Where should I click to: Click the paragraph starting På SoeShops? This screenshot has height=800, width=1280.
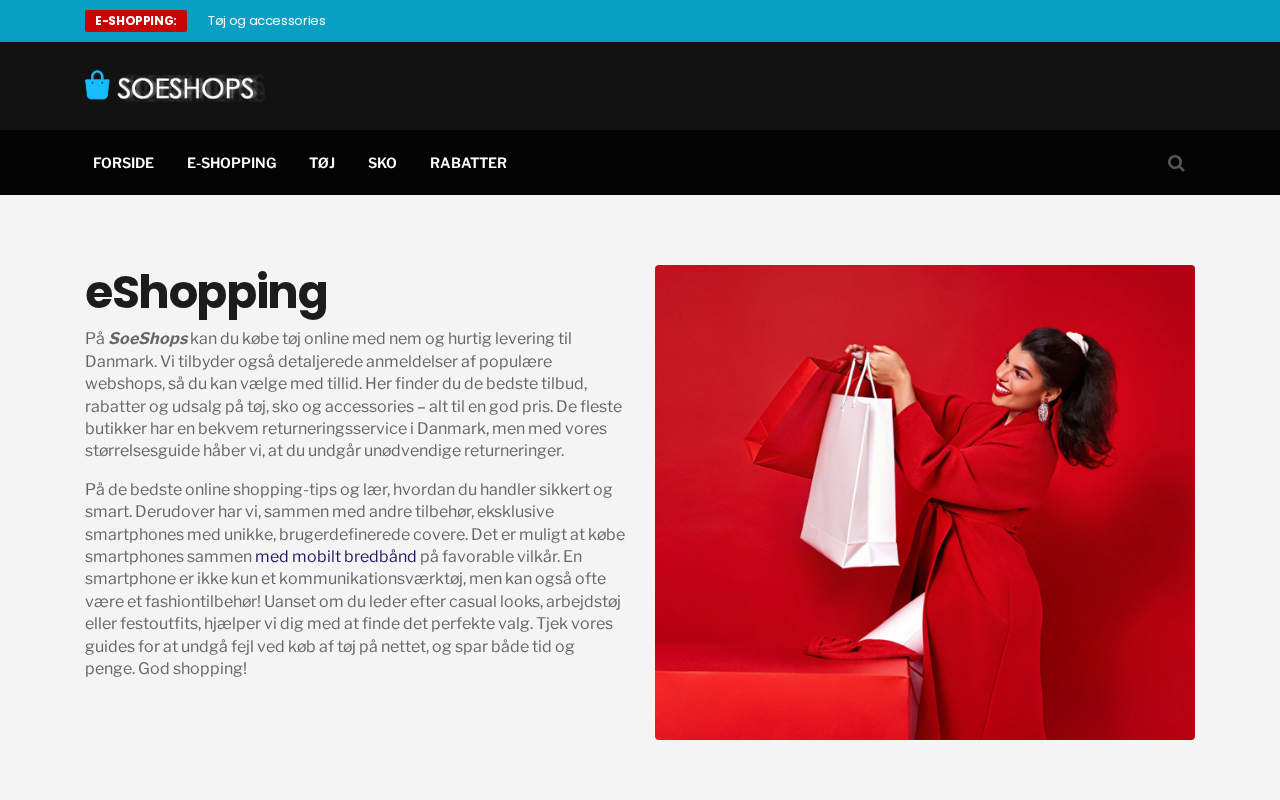[x=355, y=395]
